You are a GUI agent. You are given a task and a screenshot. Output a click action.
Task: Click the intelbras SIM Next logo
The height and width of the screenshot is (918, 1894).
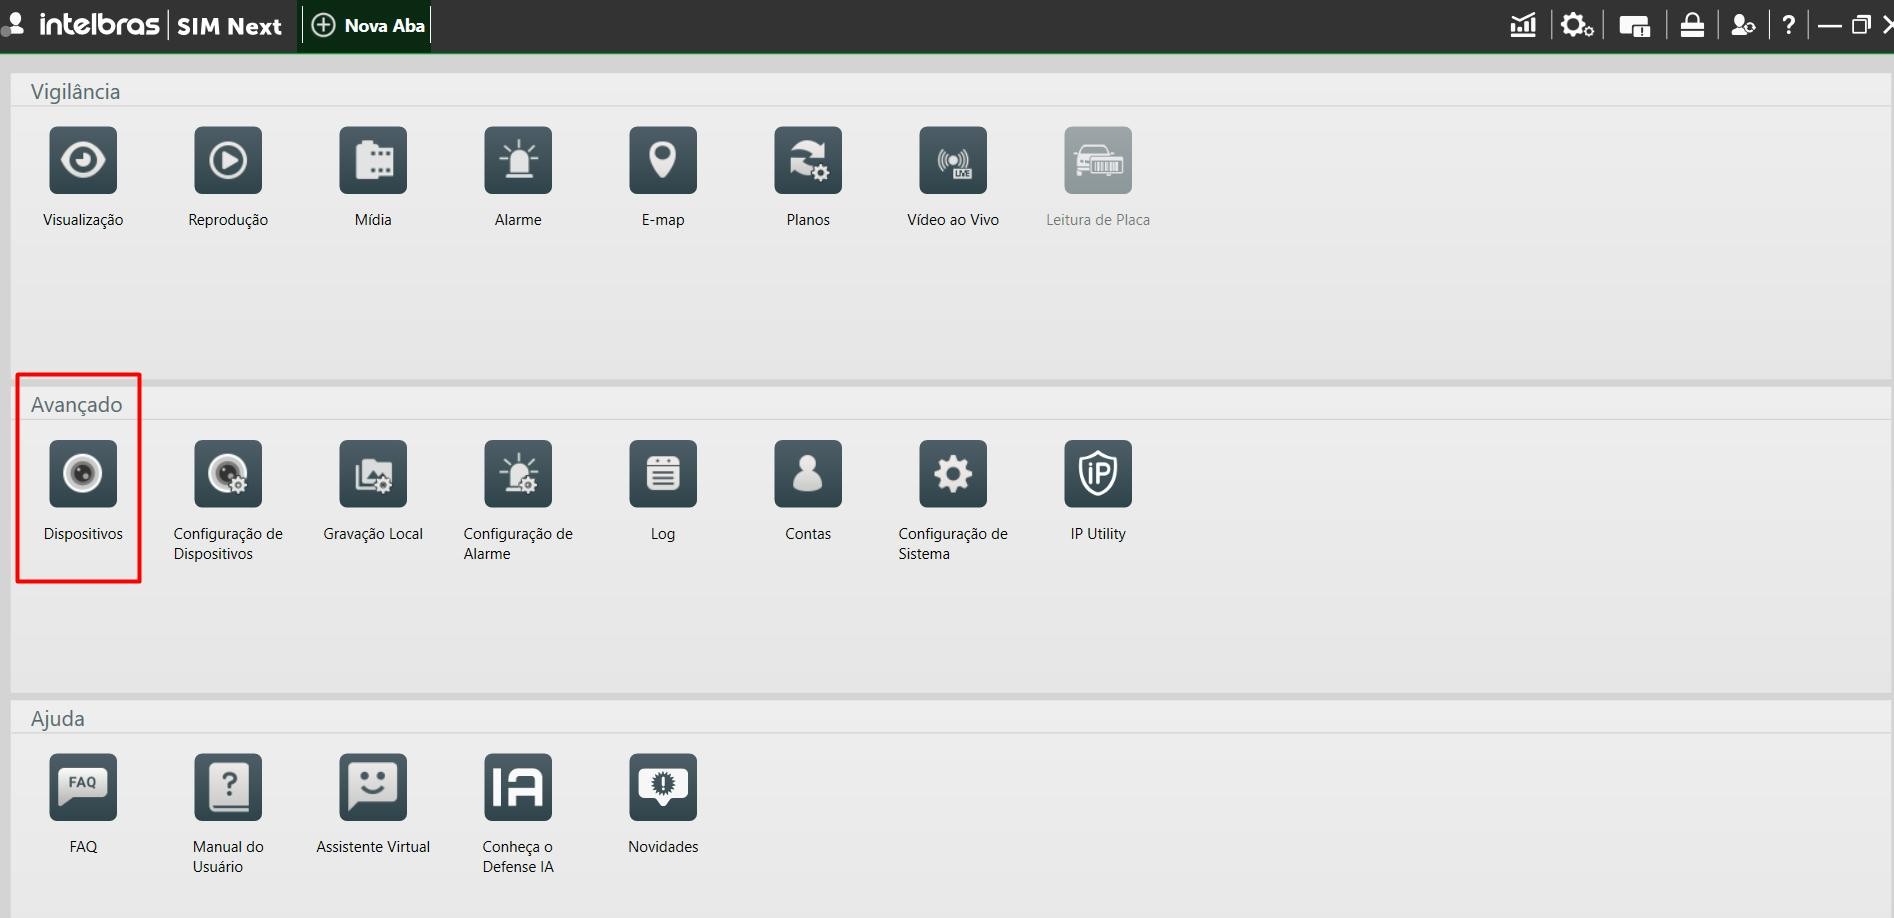160,25
